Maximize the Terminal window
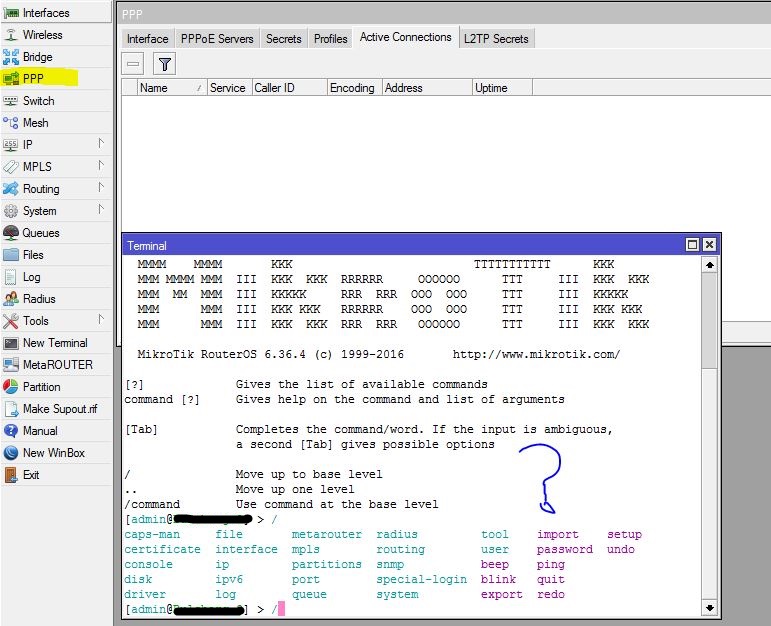Image resolution: width=771 pixels, height=626 pixels. (692, 244)
